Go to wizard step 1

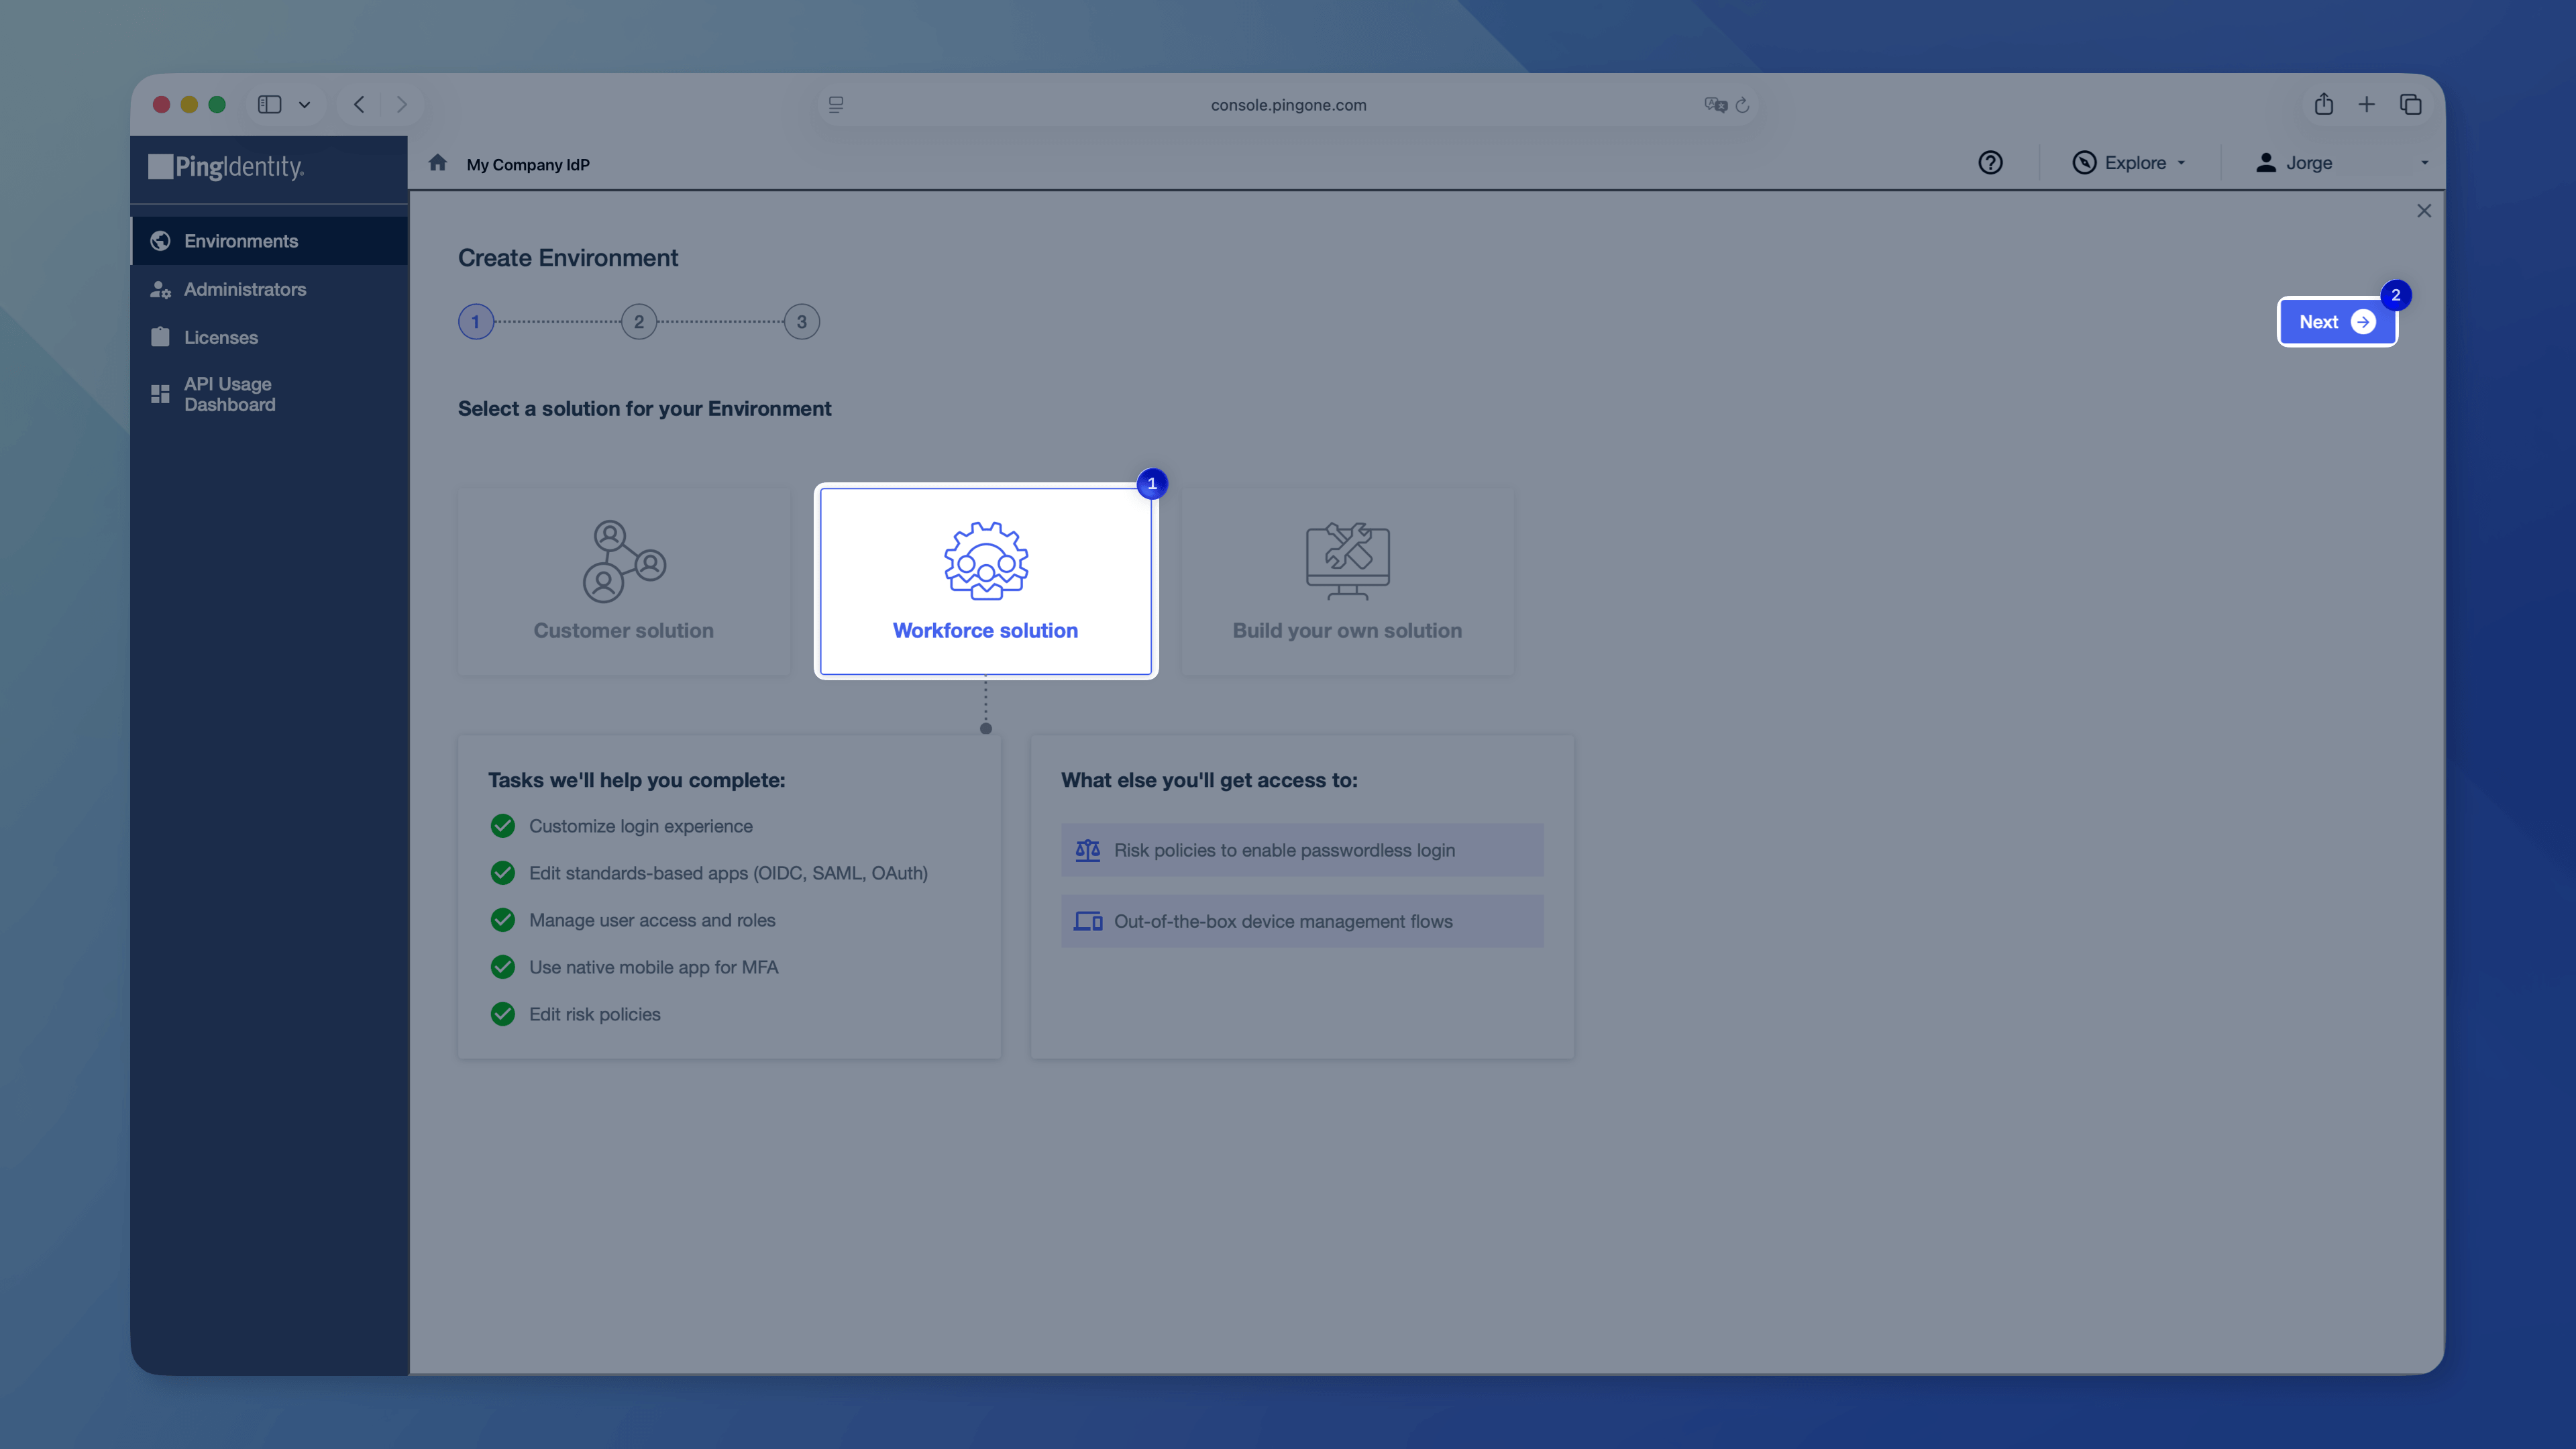[476, 321]
